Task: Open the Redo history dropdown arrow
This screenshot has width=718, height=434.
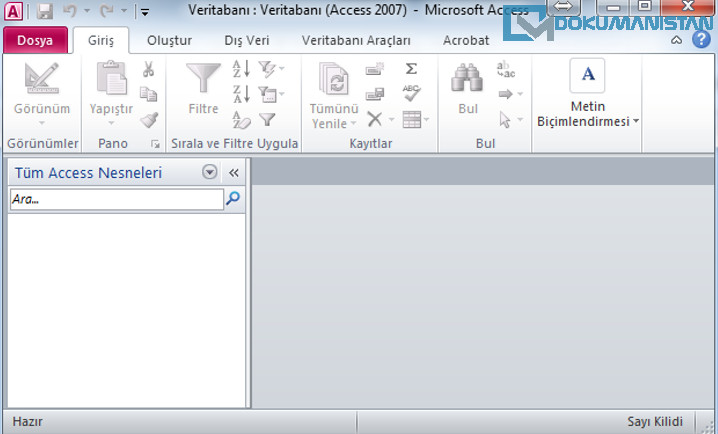Action: pyautogui.click(x=124, y=11)
